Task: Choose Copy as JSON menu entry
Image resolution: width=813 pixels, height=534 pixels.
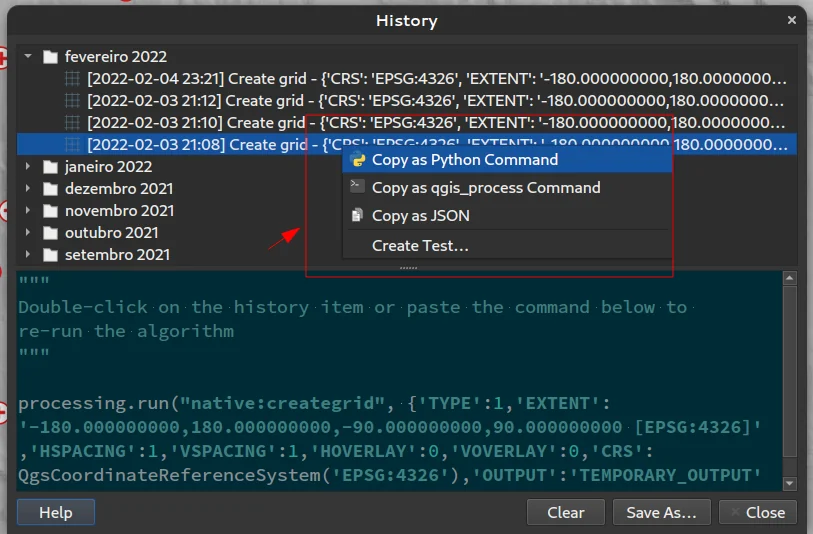Action: [420, 215]
